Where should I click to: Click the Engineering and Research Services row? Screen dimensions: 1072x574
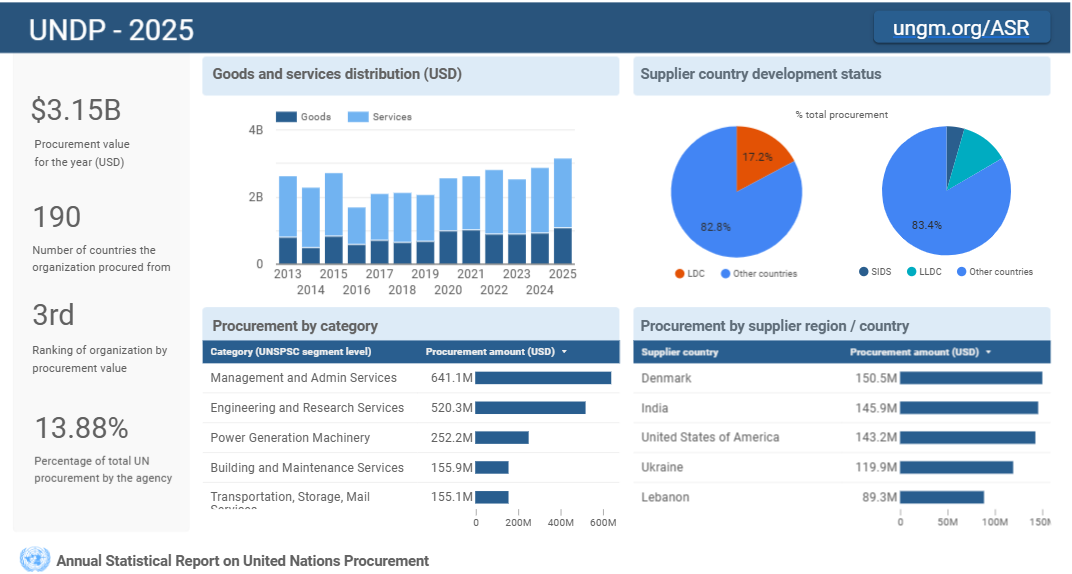411,408
